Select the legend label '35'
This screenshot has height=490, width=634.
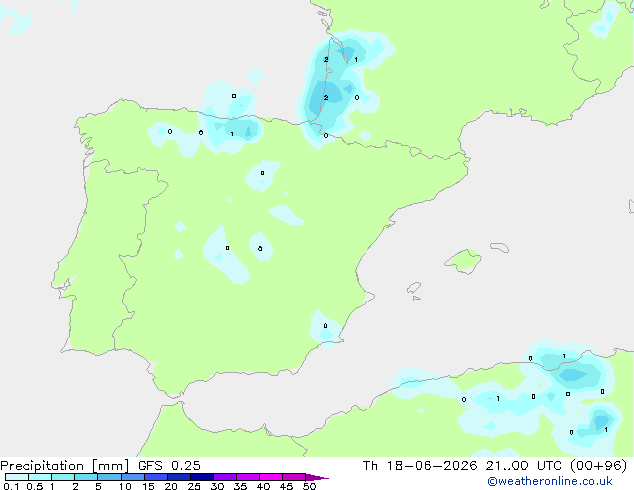[x=240, y=486]
